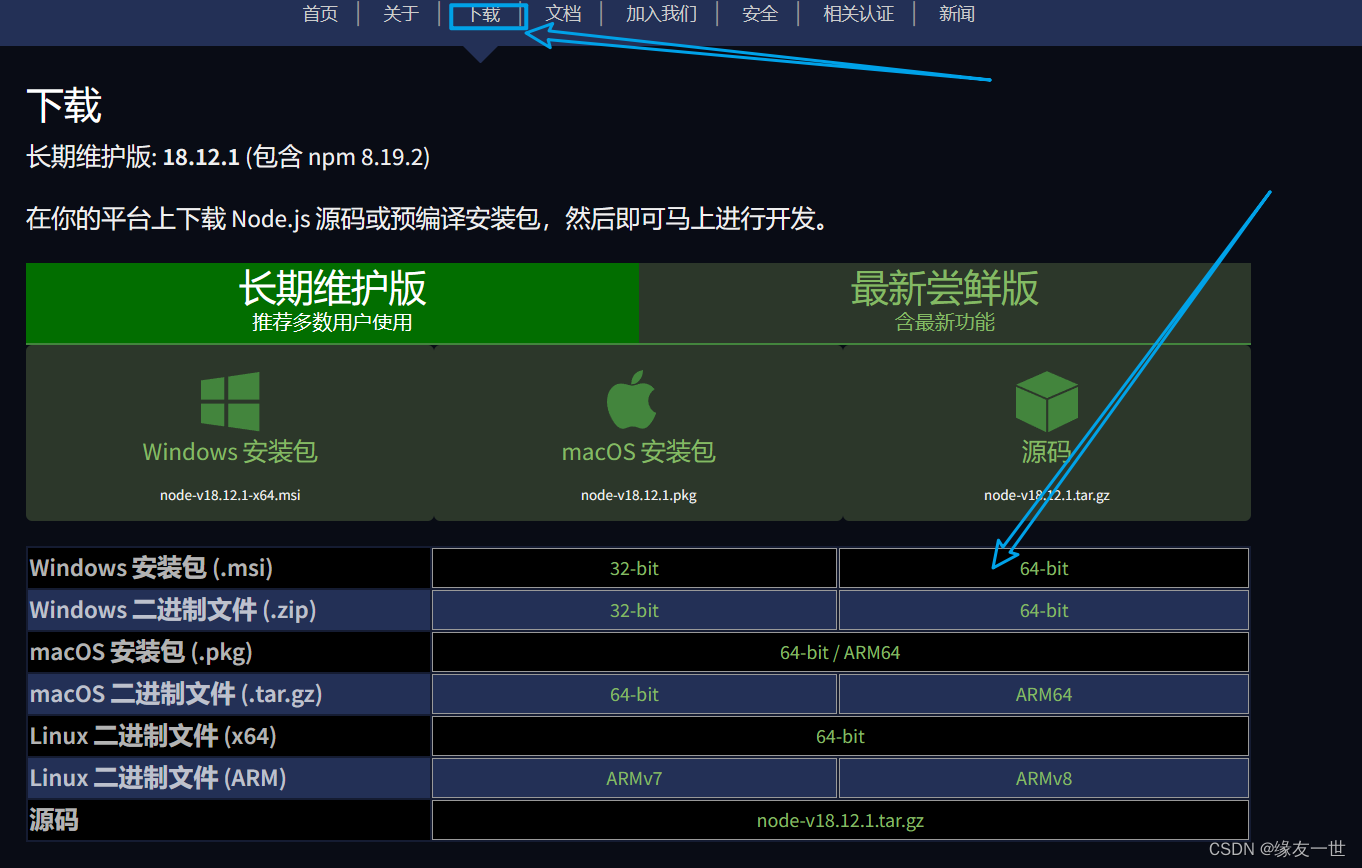This screenshot has height=868, width=1362.
Task: Click the macOS 安装包 (.pkg) row label
Action: point(141,652)
